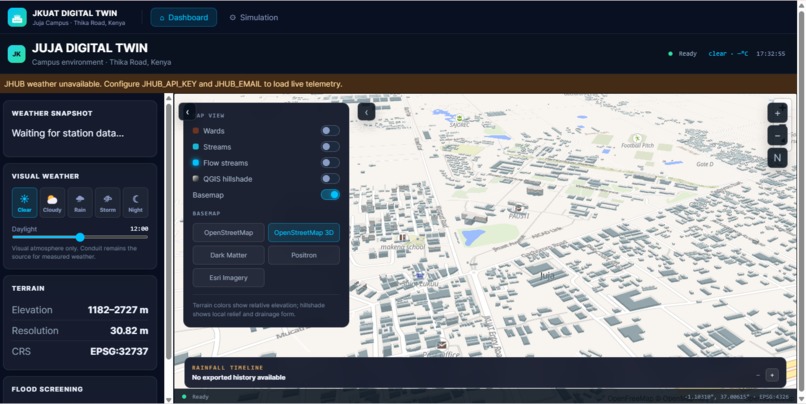Image resolution: width=806 pixels, height=404 pixels.
Task: Collapse the map view layers panel chevron
Action: (x=187, y=112)
